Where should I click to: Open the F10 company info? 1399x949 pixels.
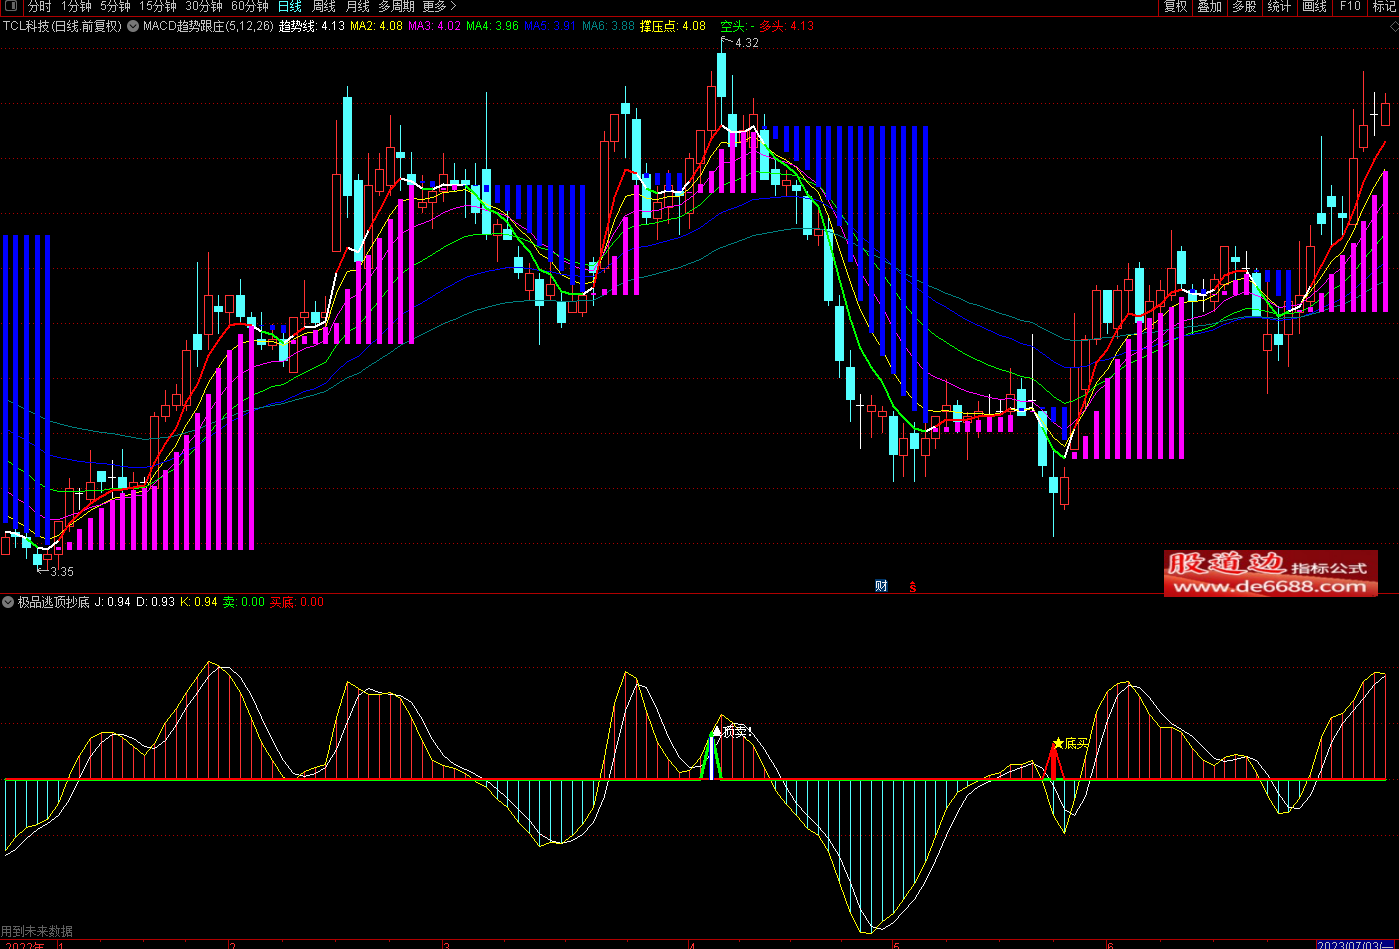[x=1350, y=7]
